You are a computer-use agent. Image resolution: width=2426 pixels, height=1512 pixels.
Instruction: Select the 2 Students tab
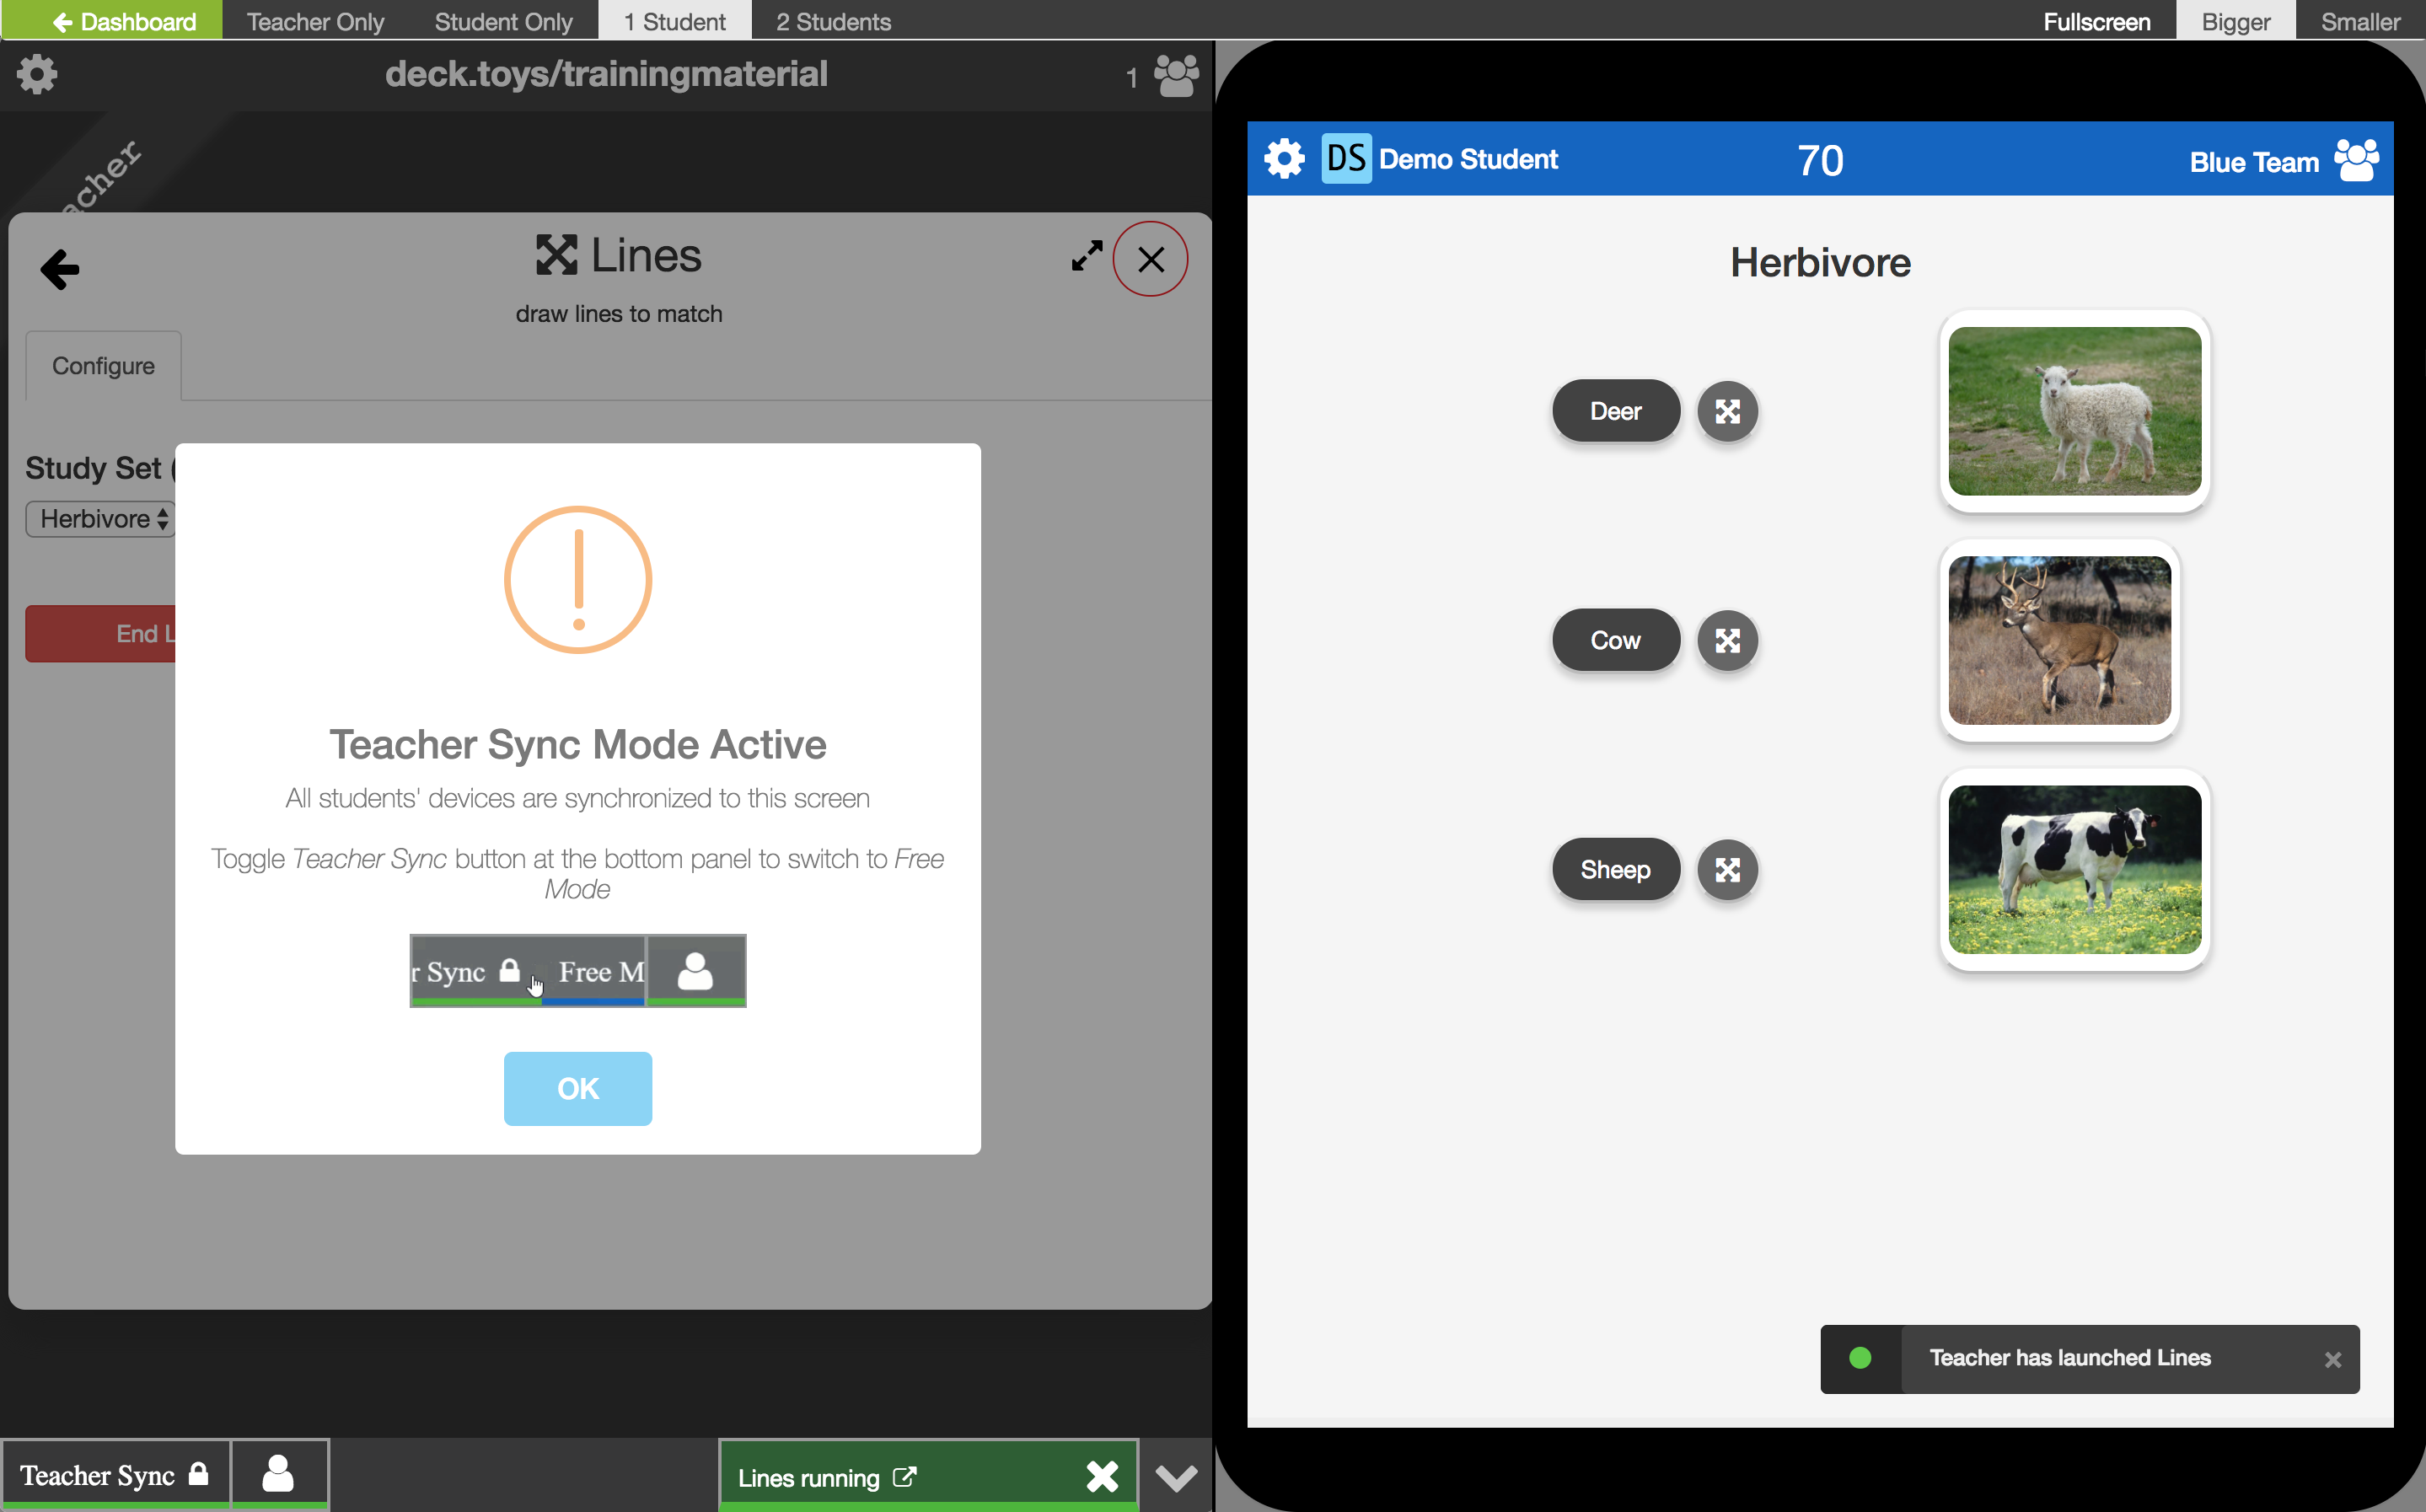(833, 21)
